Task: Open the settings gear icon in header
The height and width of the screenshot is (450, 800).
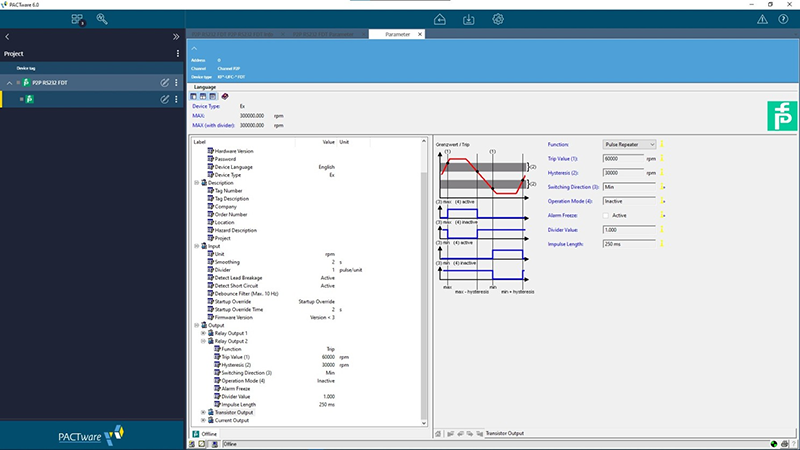Action: [498, 19]
